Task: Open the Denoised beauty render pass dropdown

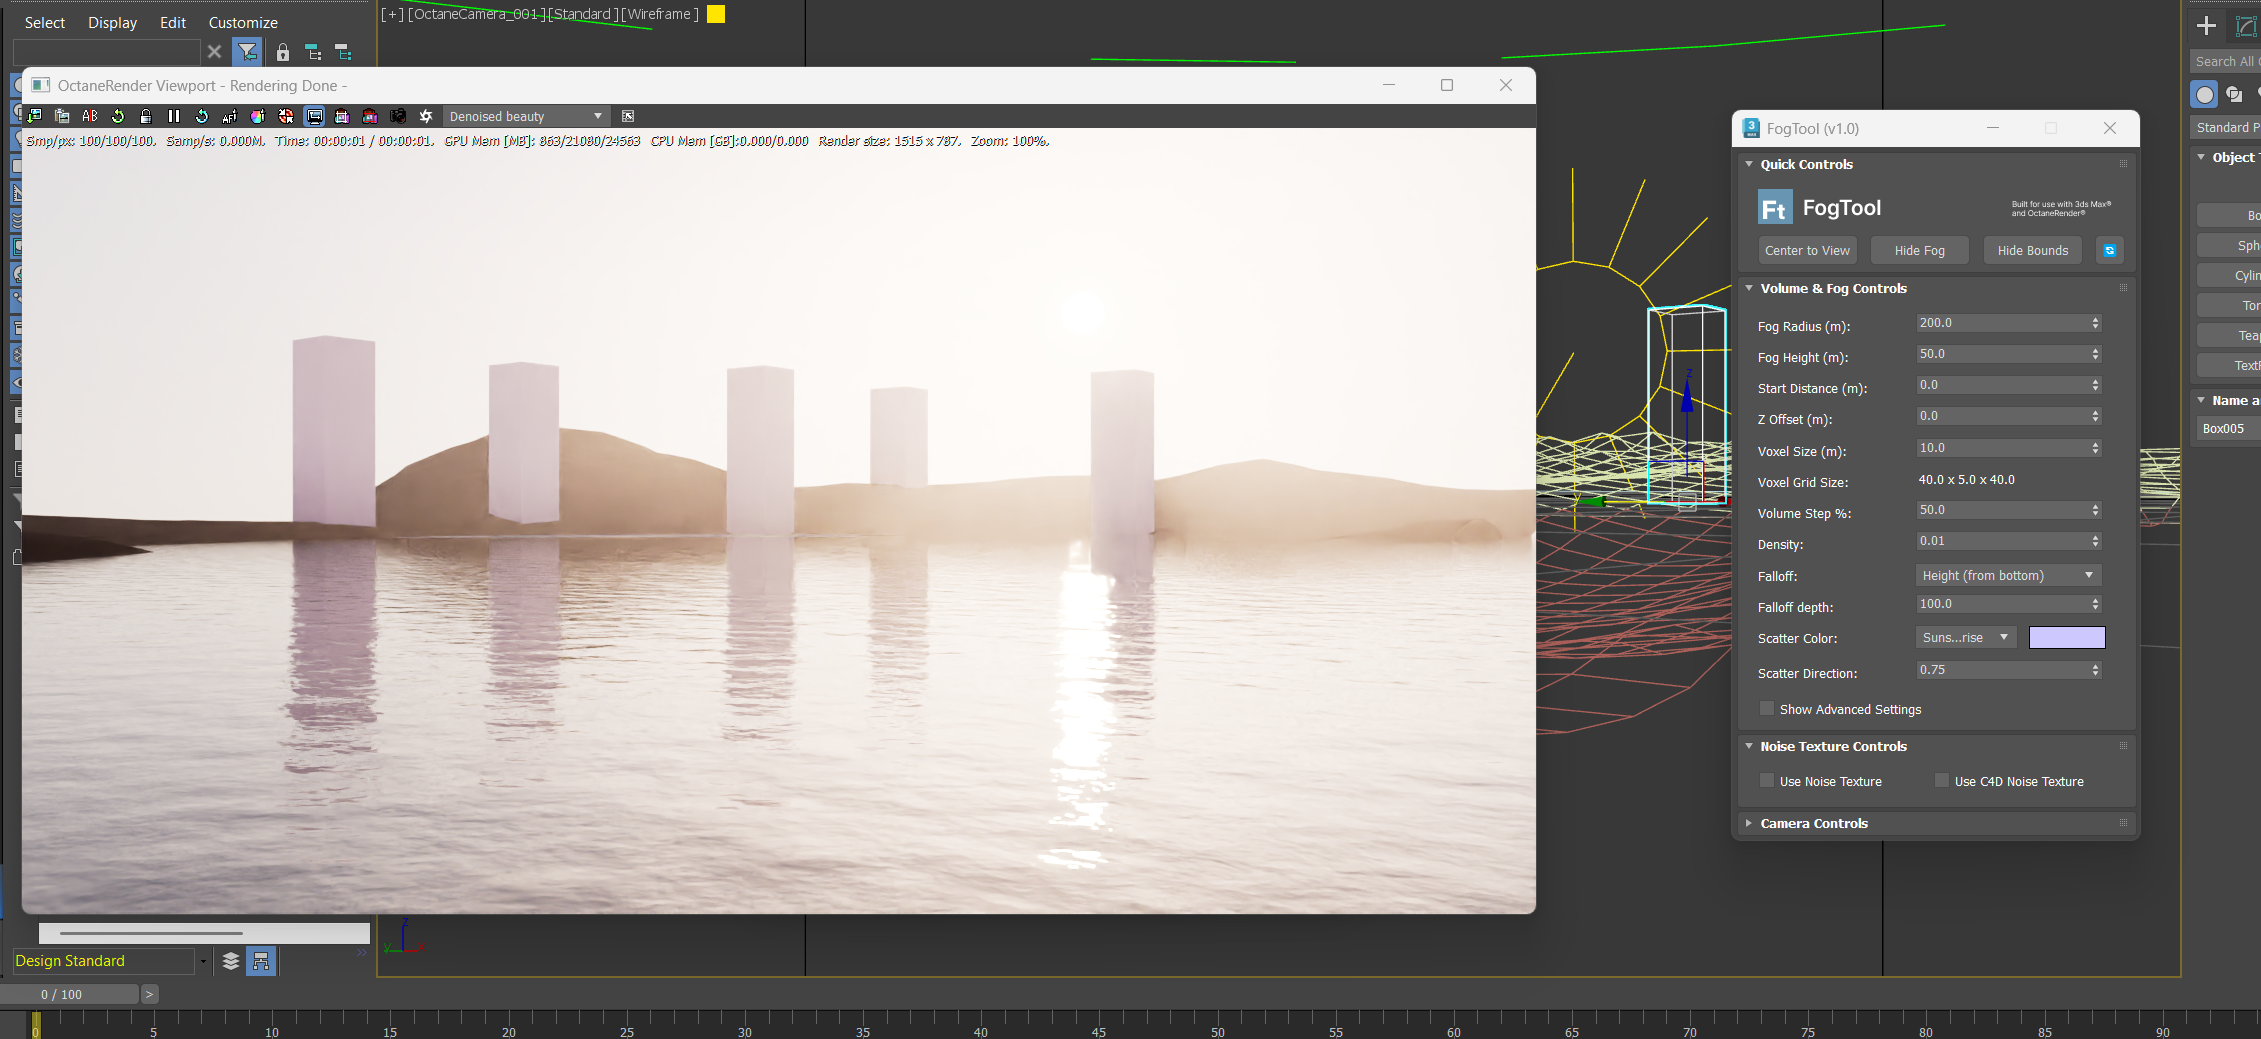Action: pyautogui.click(x=526, y=116)
